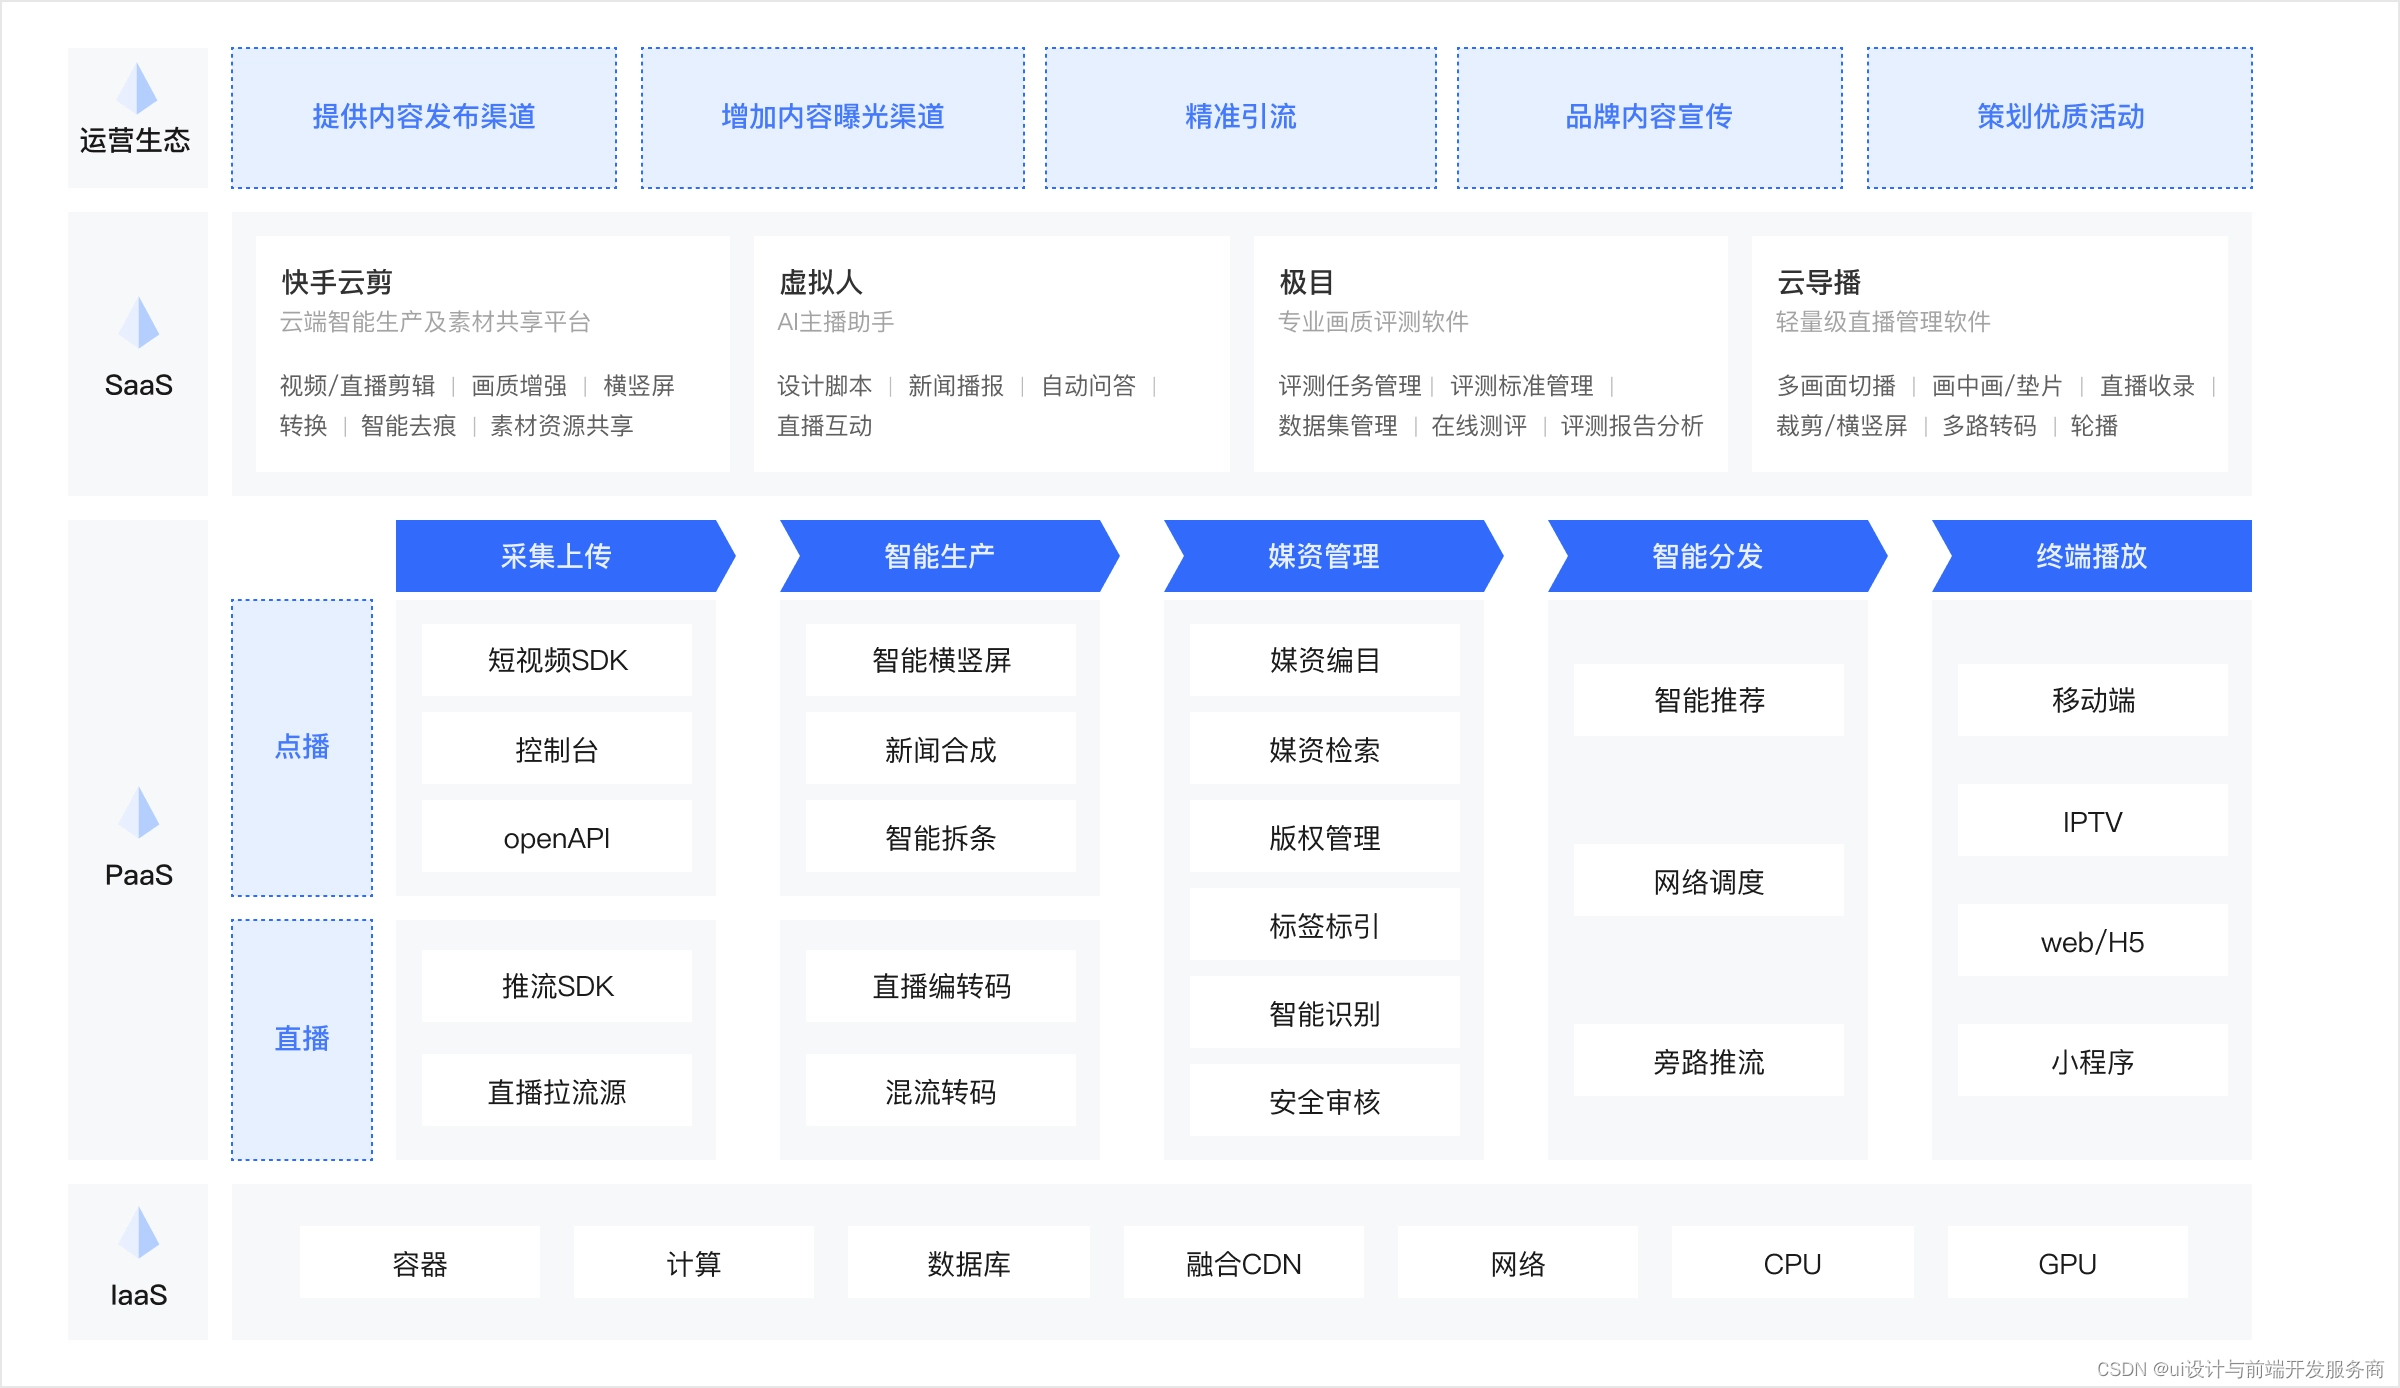The height and width of the screenshot is (1388, 2400).
Task: Choose the 智能推荐 module
Action: (x=1709, y=700)
